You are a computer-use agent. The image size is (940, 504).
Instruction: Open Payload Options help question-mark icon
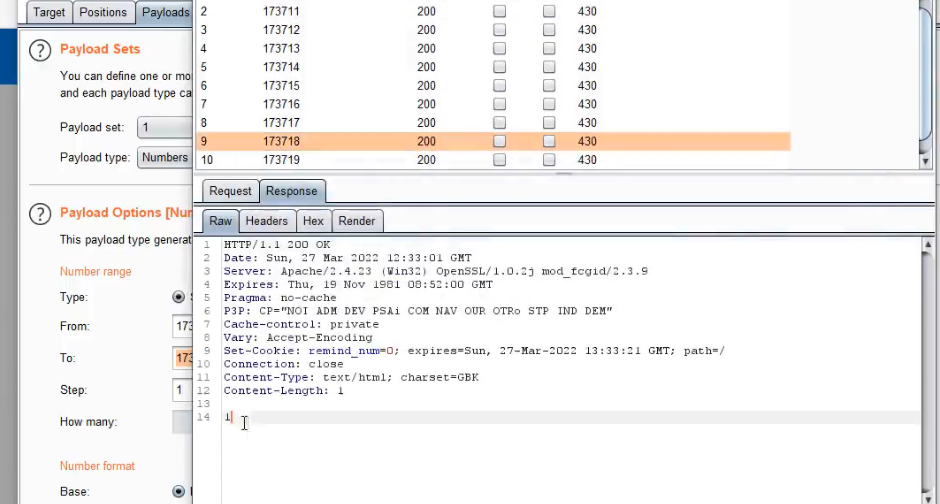pyautogui.click(x=40, y=214)
